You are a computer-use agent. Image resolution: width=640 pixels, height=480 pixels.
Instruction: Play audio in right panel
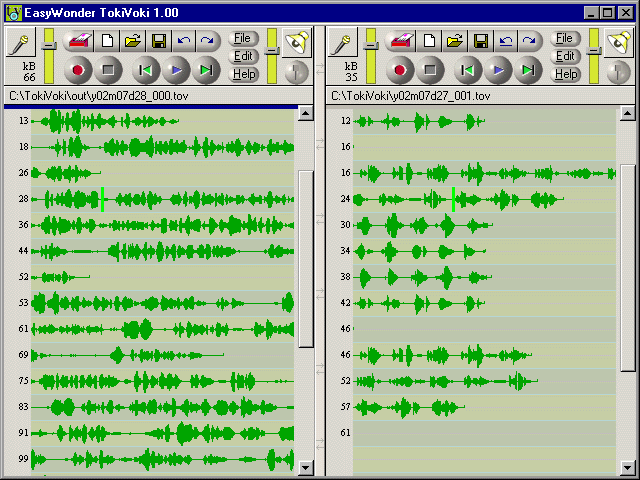(498, 70)
